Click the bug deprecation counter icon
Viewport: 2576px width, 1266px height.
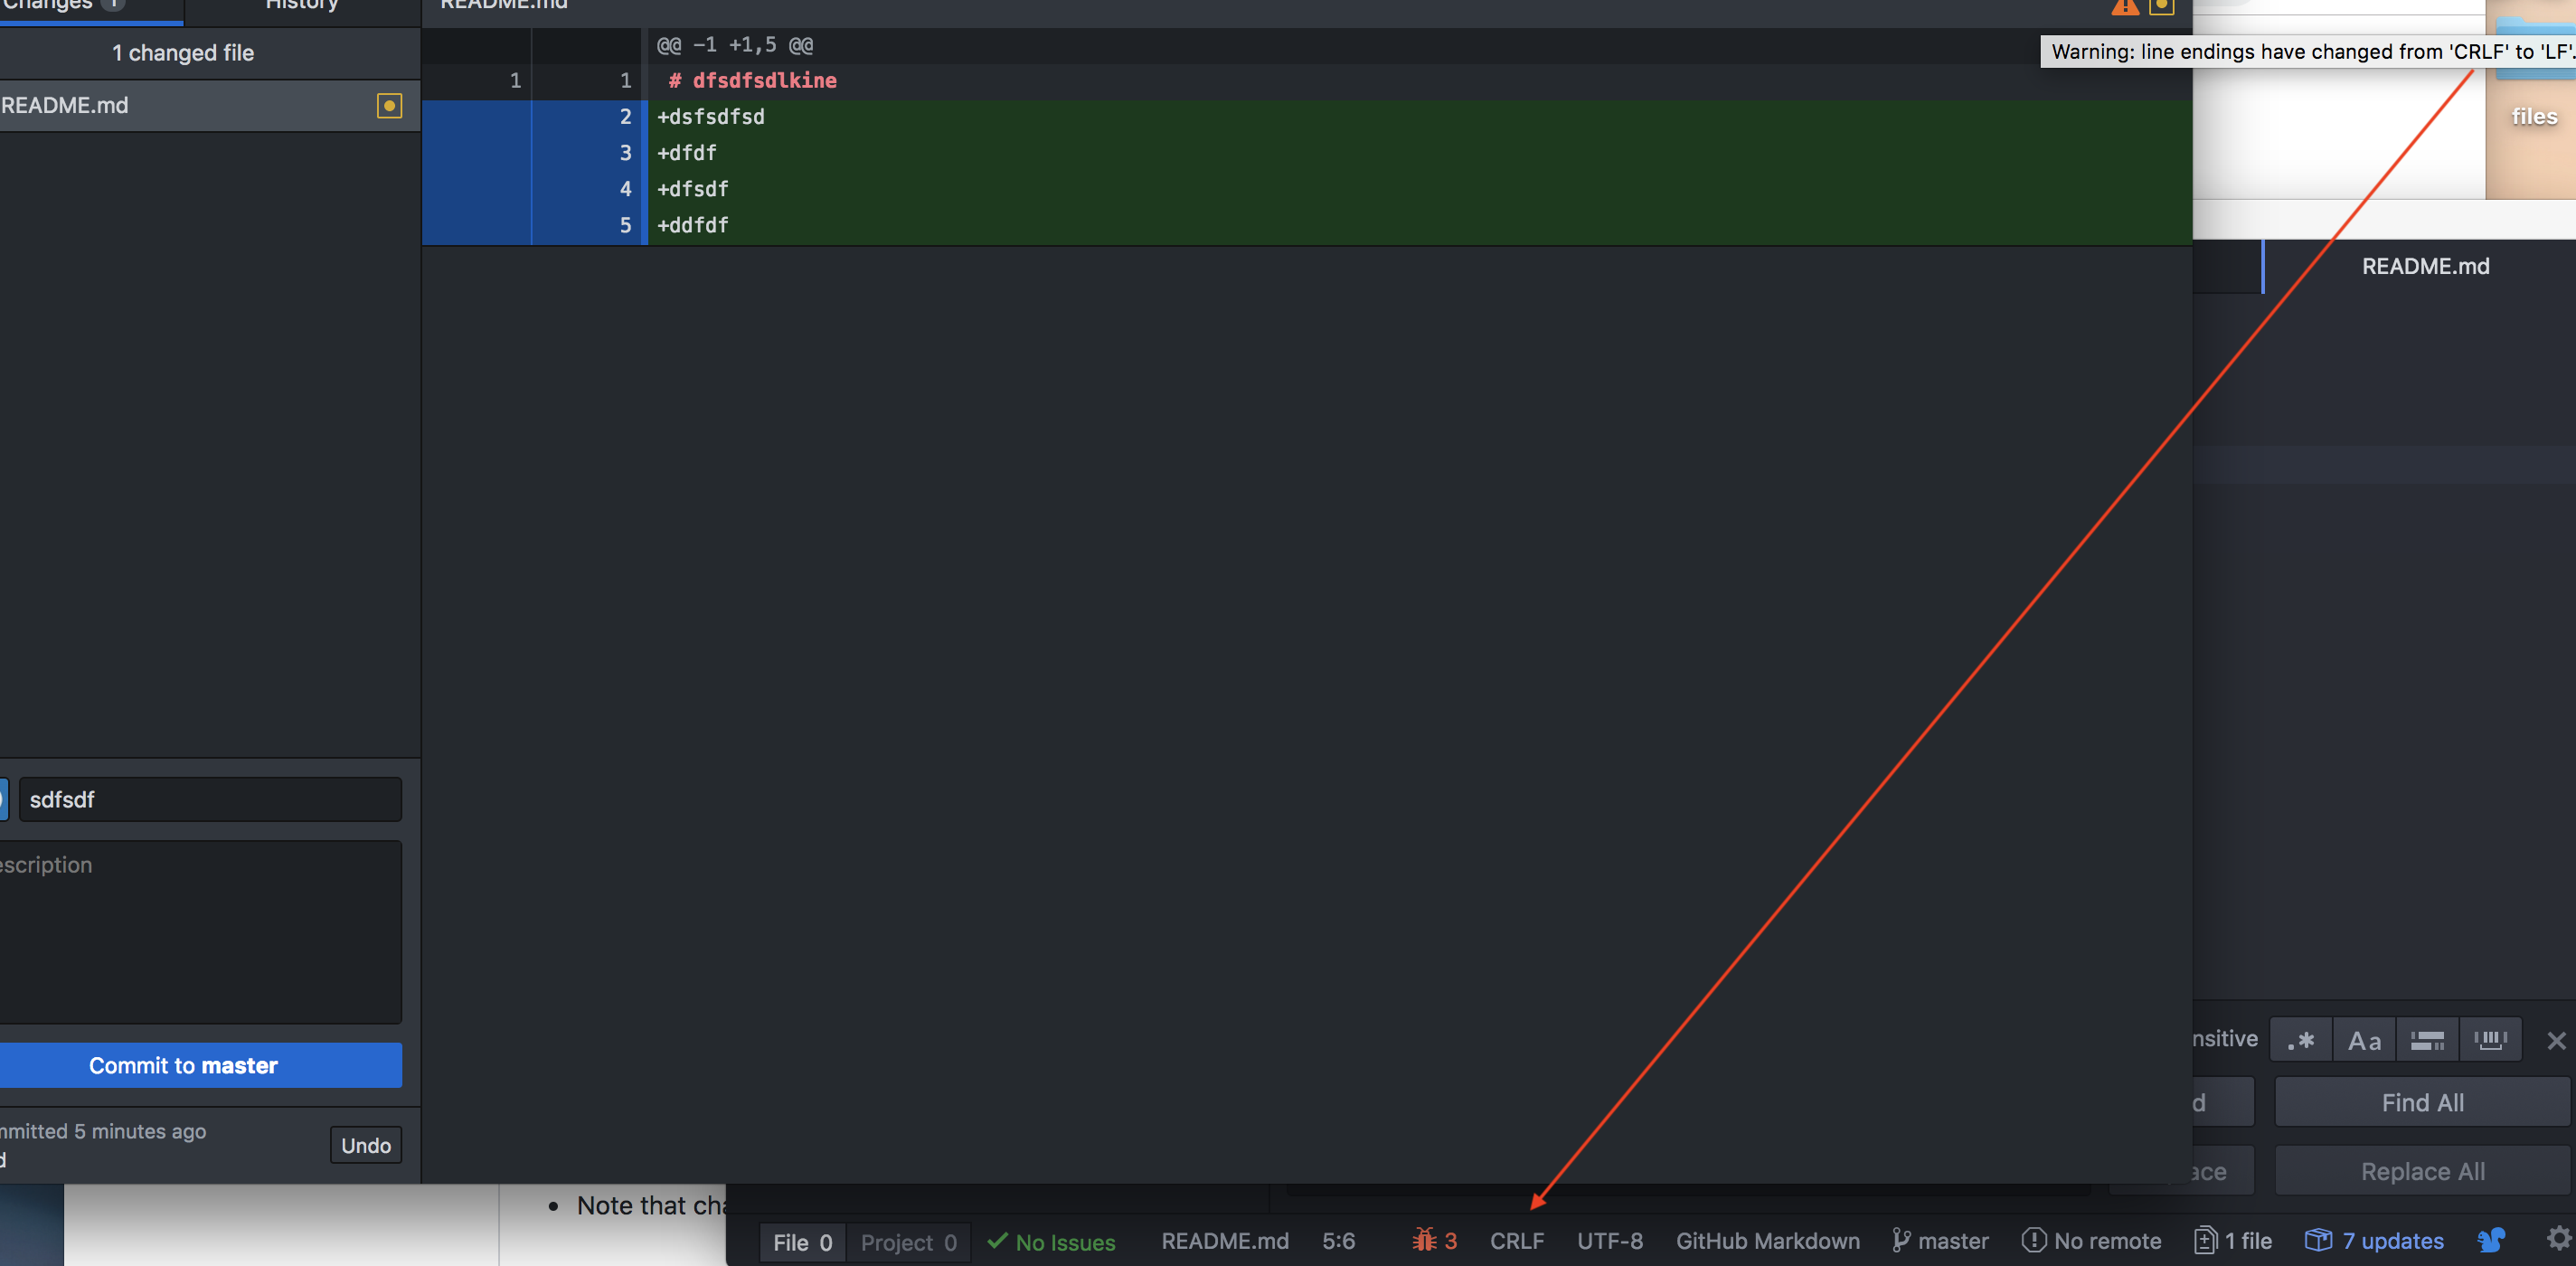click(1424, 1240)
